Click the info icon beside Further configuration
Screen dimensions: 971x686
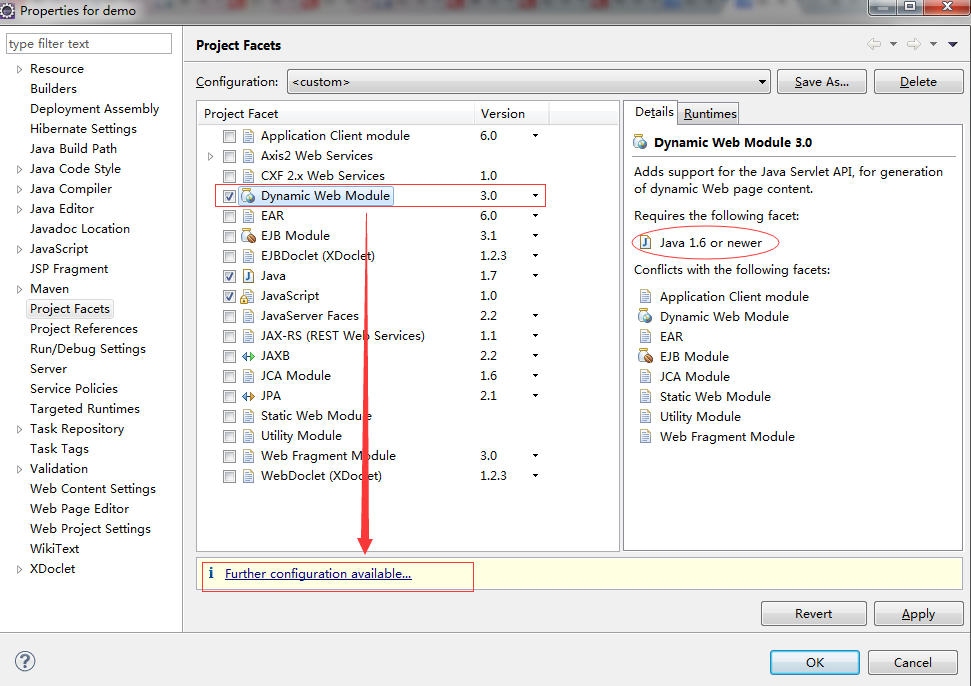211,573
